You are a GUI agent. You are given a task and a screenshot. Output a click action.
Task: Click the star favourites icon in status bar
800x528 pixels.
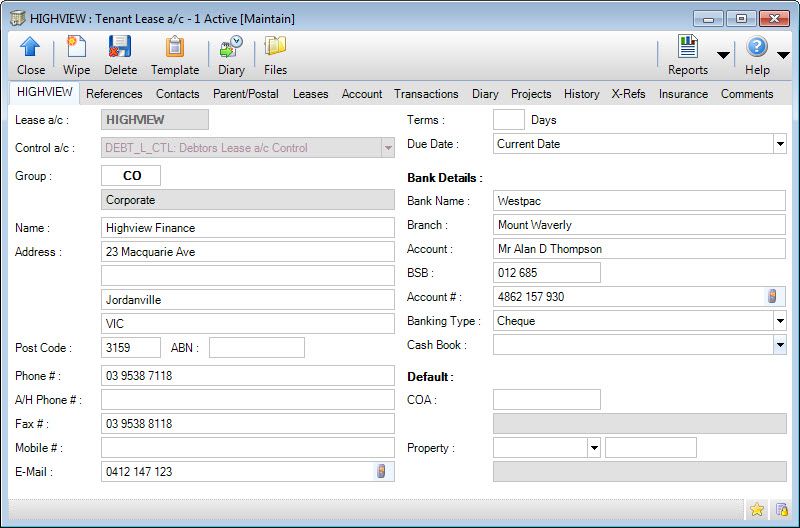click(757, 509)
